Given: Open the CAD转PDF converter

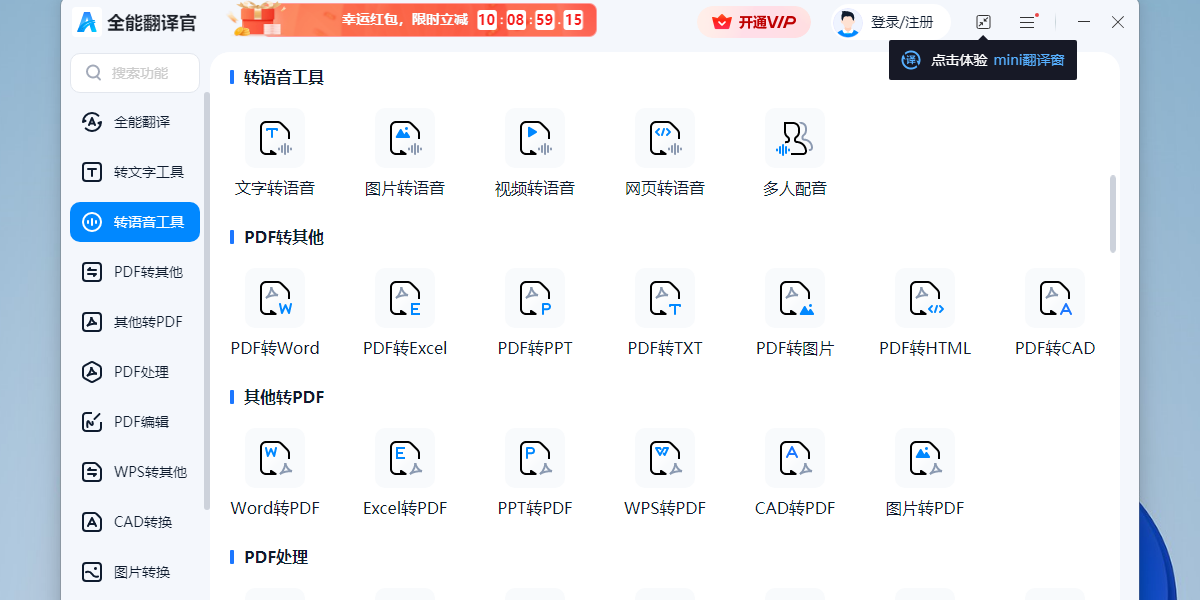Looking at the screenshot, I should click(x=795, y=473).
